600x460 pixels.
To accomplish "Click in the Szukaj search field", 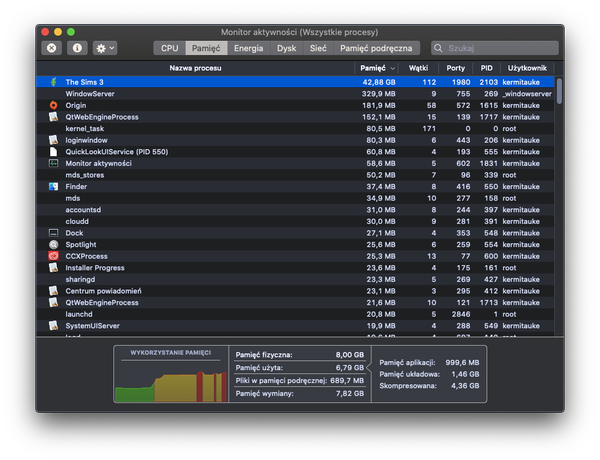I will pos(495,48).
